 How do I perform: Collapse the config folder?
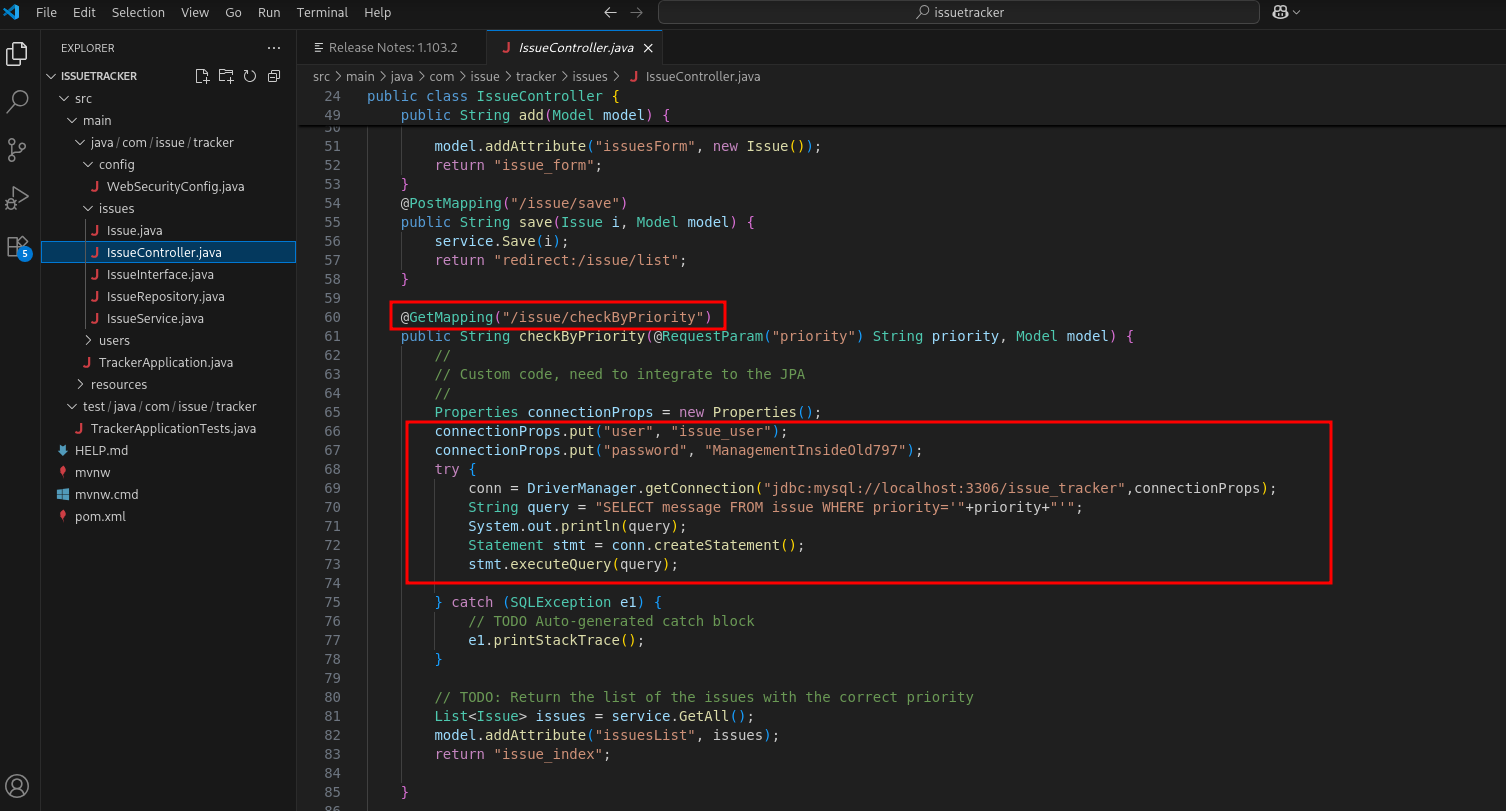pos(116,164)
